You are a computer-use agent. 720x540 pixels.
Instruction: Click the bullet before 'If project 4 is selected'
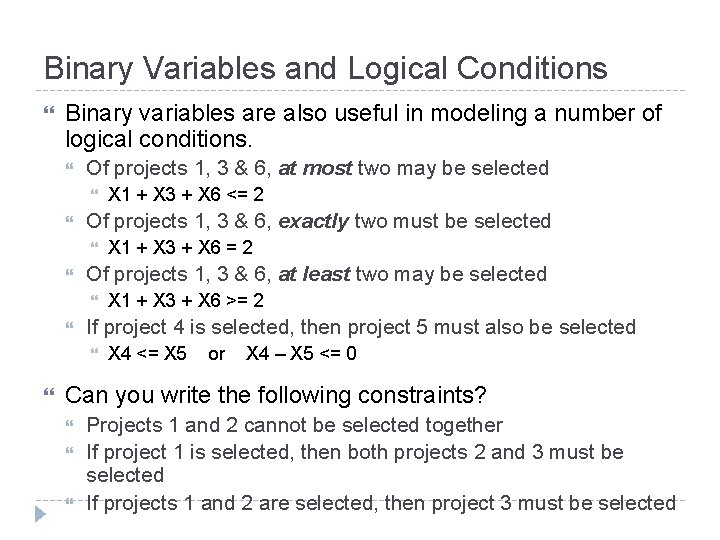70,325
